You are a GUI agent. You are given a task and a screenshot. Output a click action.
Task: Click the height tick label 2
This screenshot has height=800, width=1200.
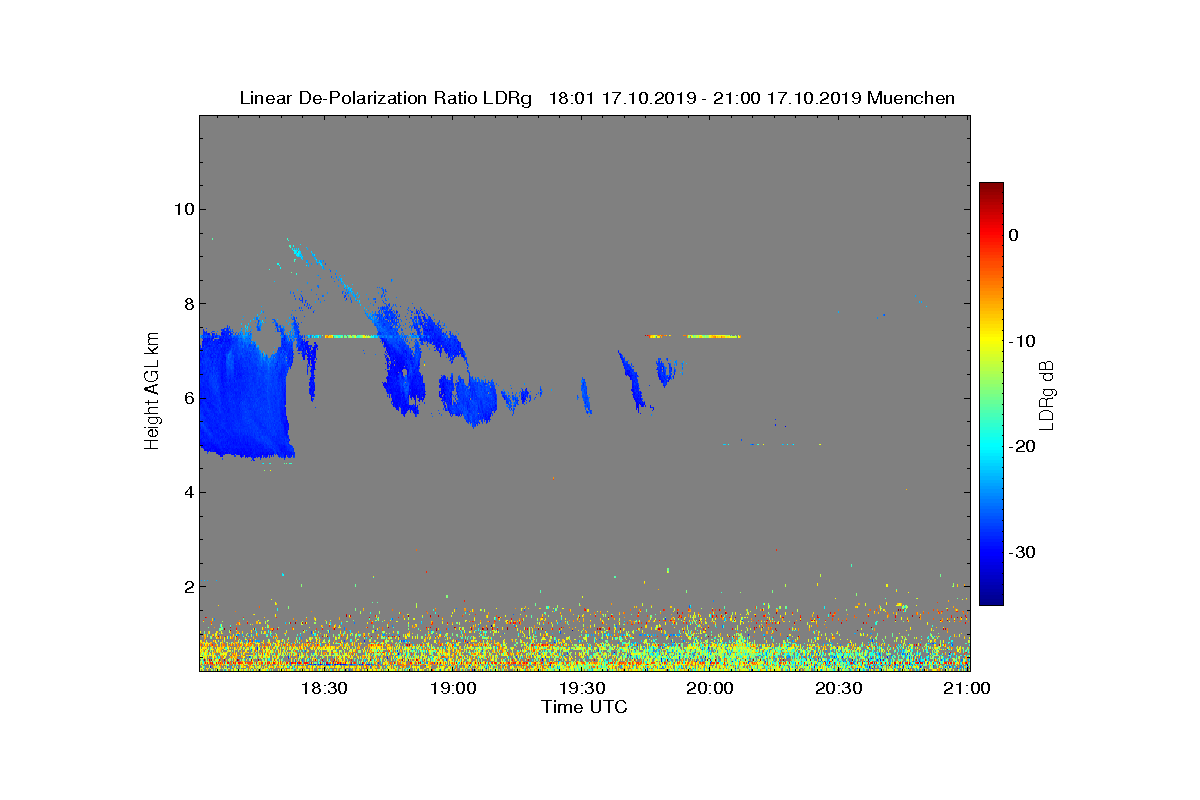pyautogui.click(x=187, y=586)
